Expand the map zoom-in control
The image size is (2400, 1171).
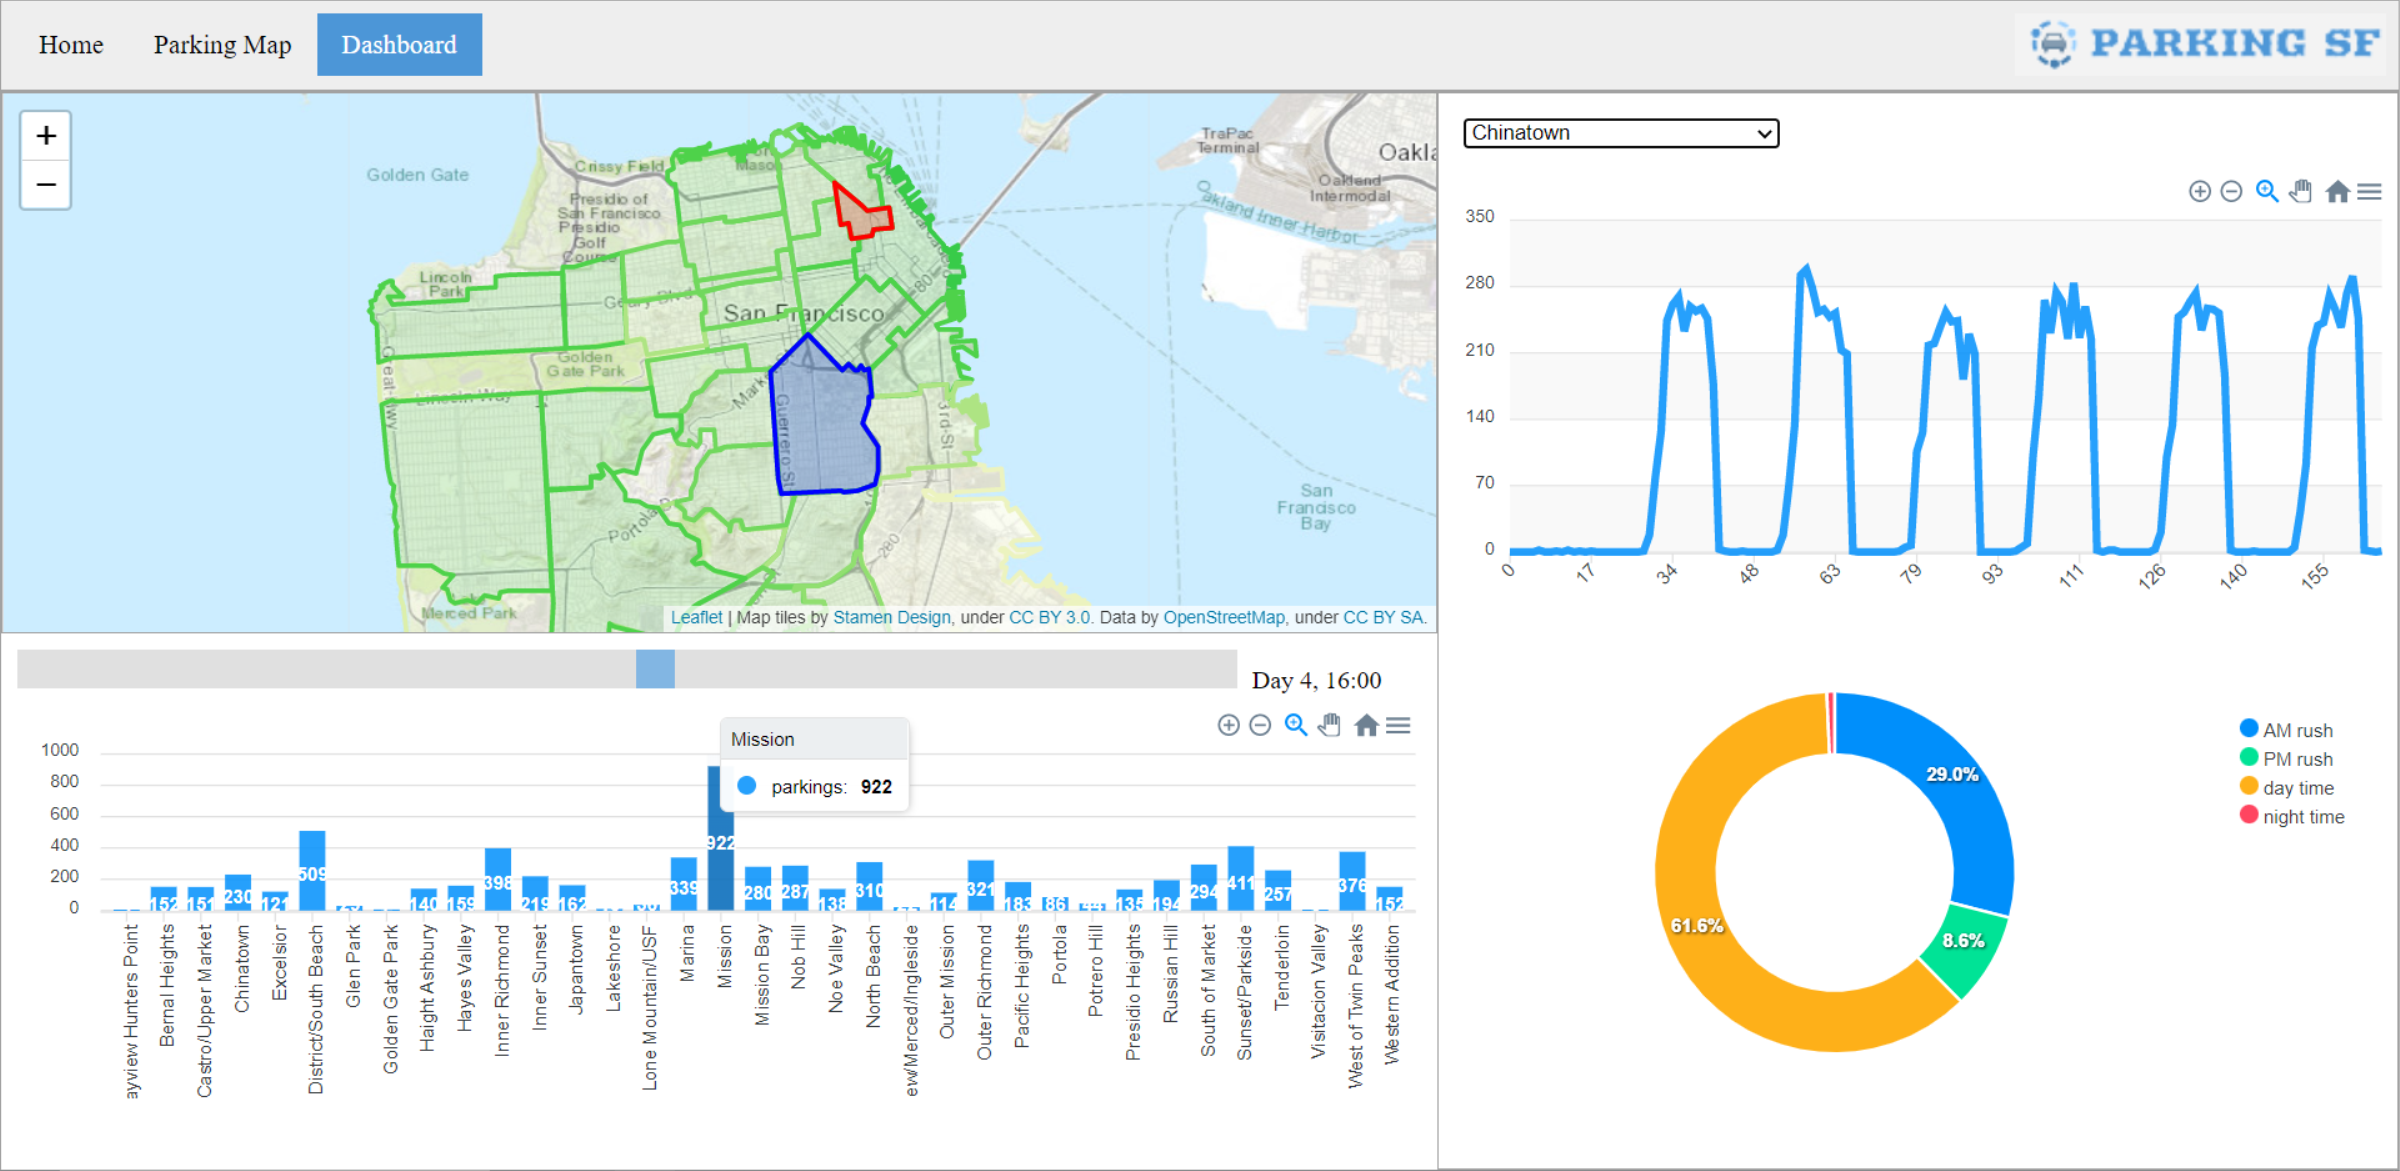45,135
